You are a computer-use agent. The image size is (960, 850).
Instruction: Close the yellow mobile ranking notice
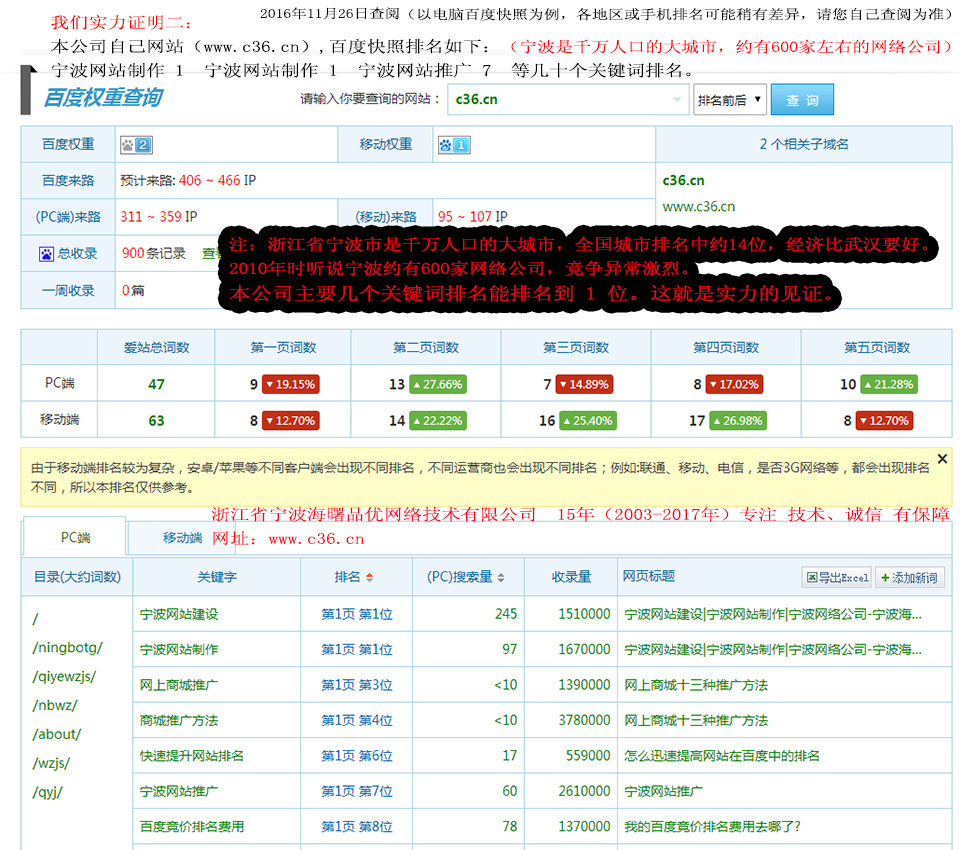tap(941, 459)
